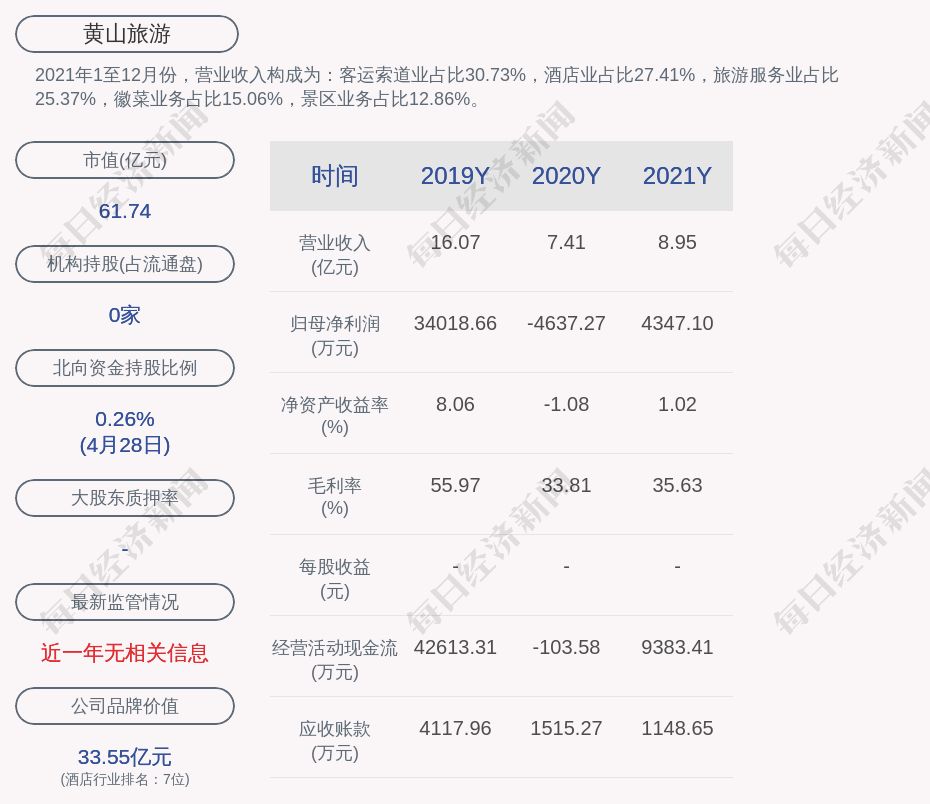The width and height of the screenshot is (930, 804).
Task: Select gross margin 55.97
Action: [x=455, y=486]
